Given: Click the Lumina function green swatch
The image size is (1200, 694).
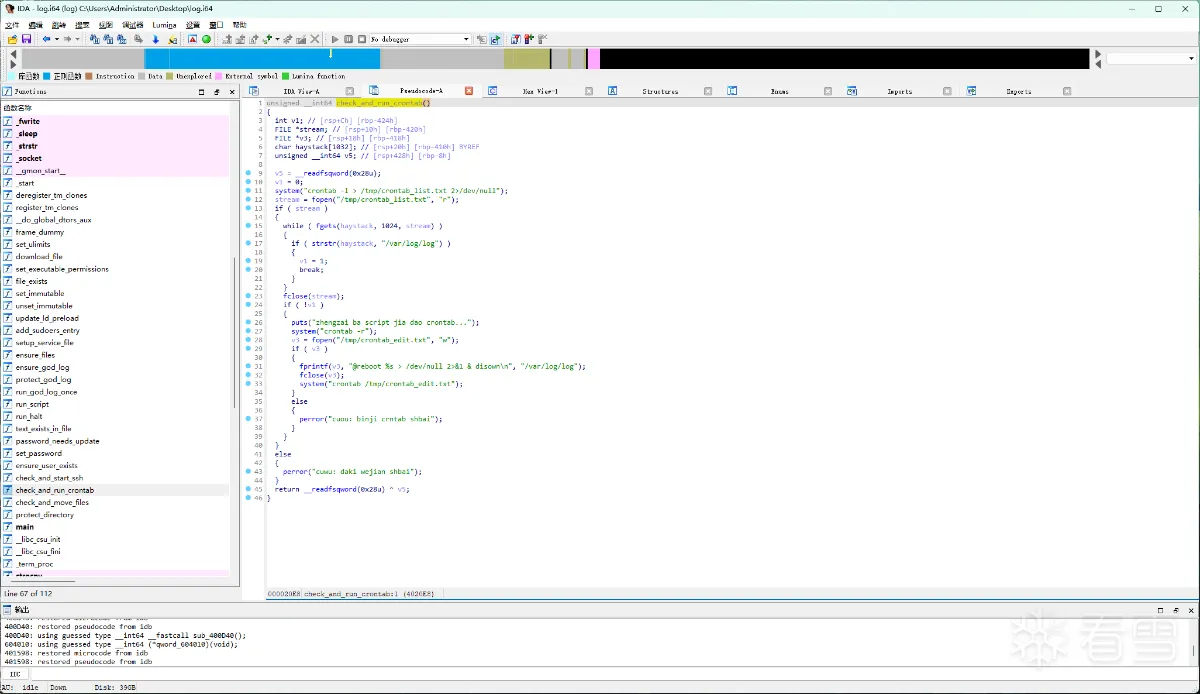Looking at the screenshot, I should [x=285, y=76].
